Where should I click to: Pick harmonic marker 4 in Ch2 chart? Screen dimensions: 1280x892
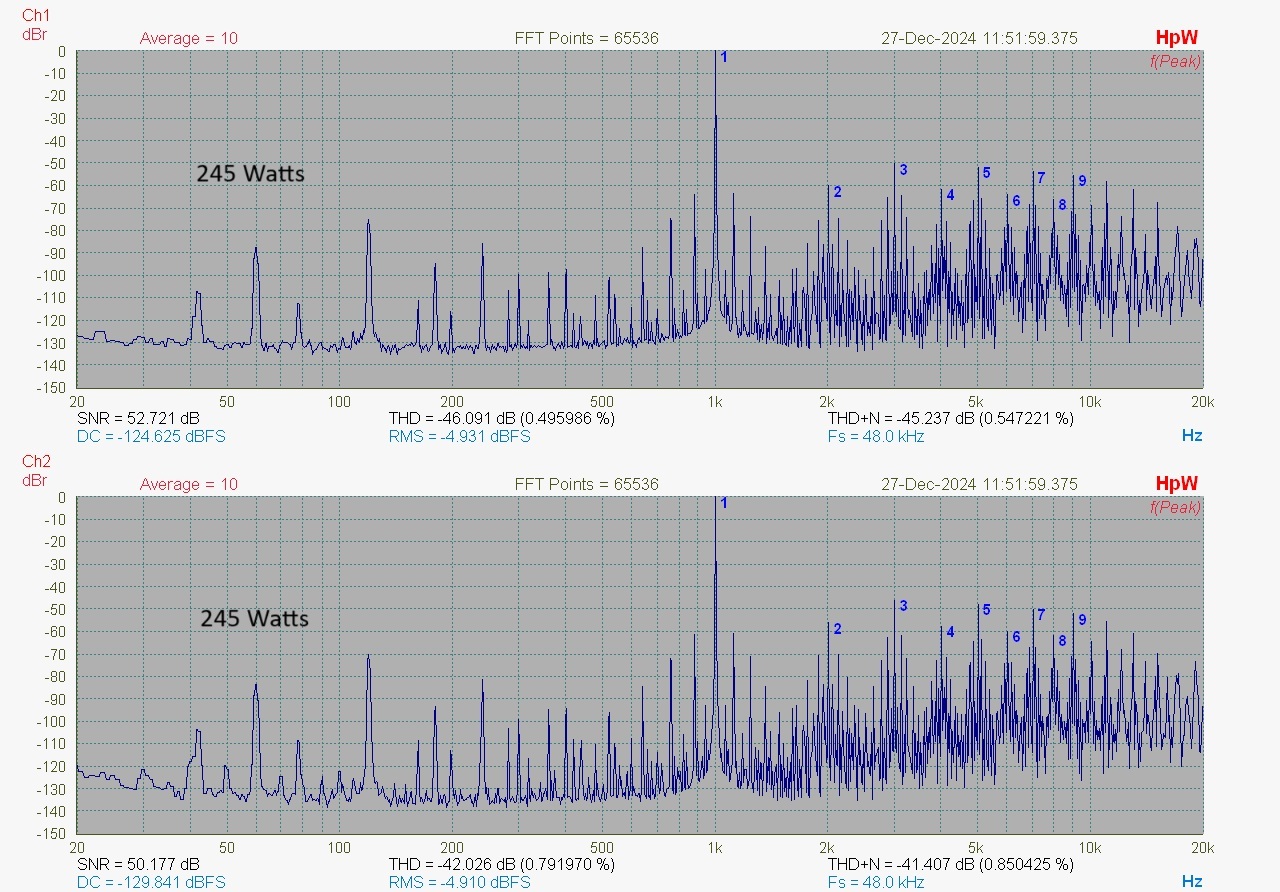950,632
